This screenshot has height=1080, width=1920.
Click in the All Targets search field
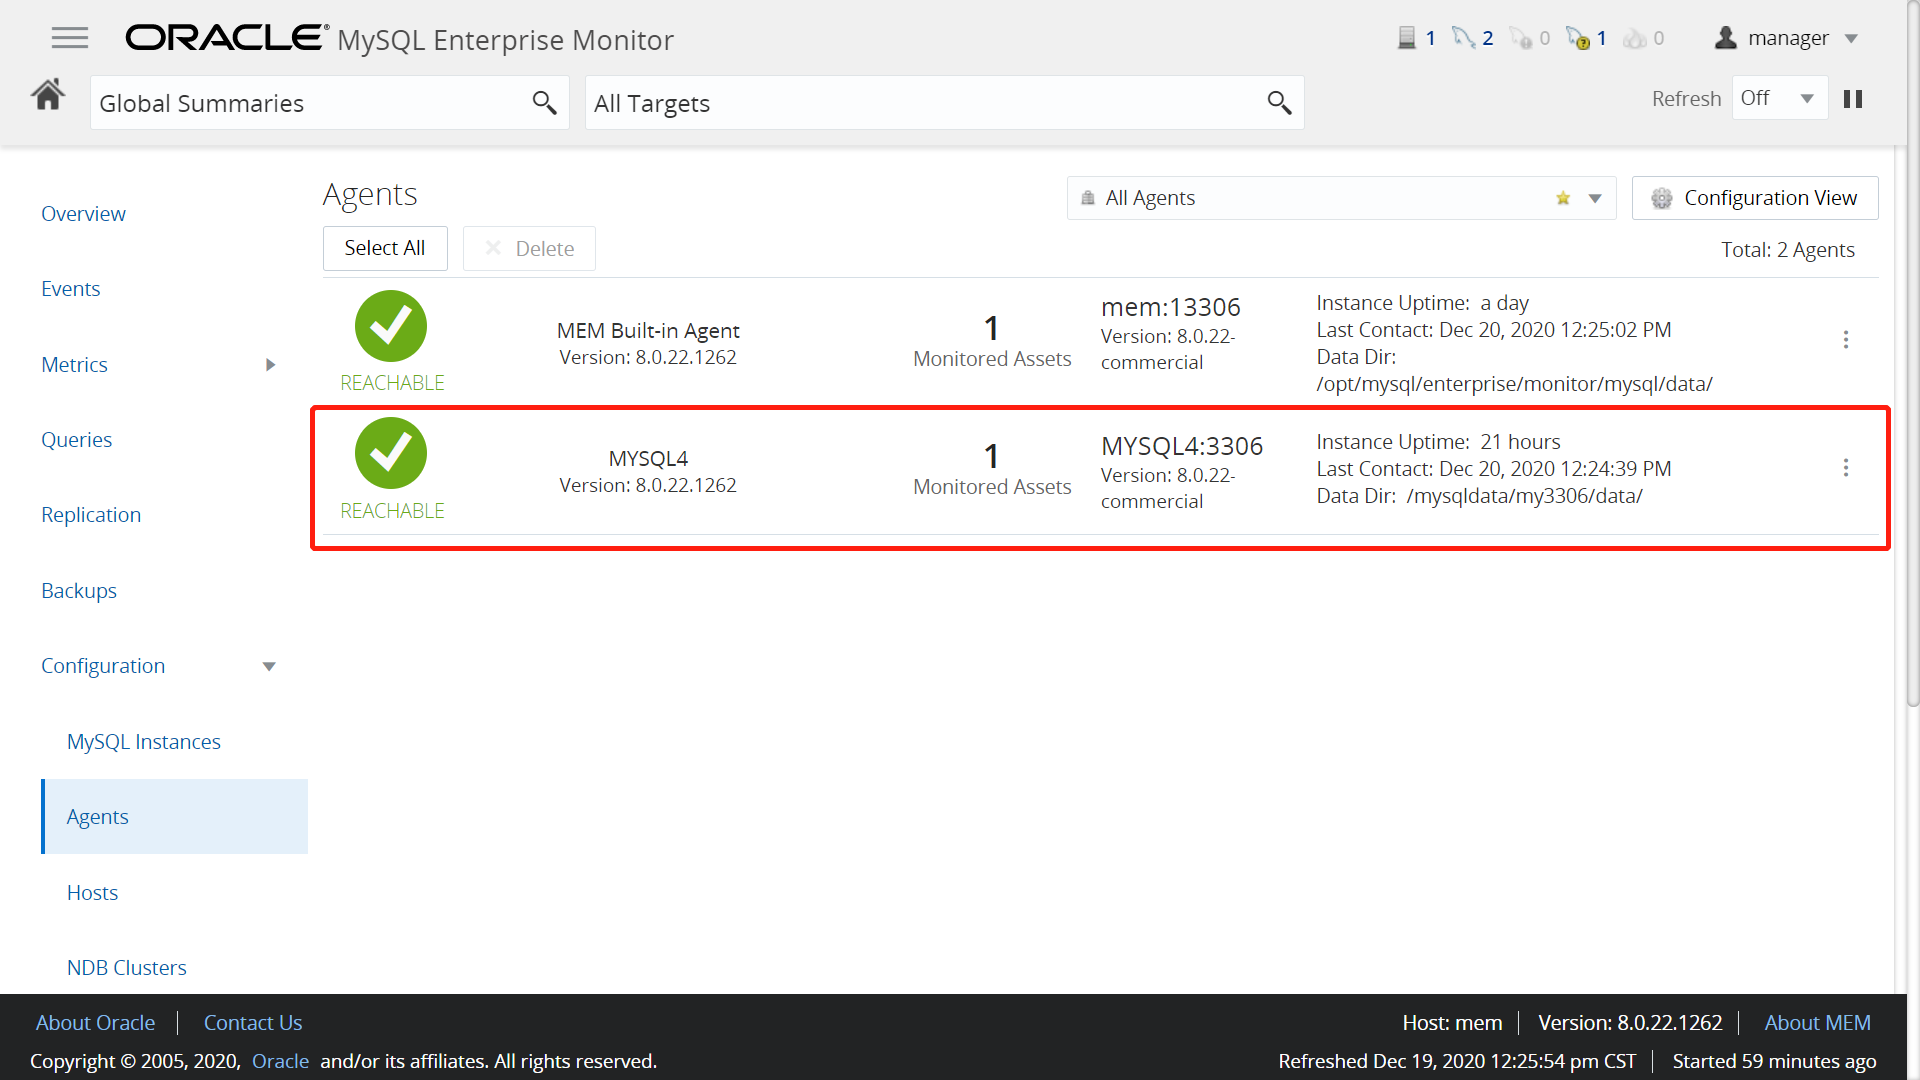tap(920, 103)
